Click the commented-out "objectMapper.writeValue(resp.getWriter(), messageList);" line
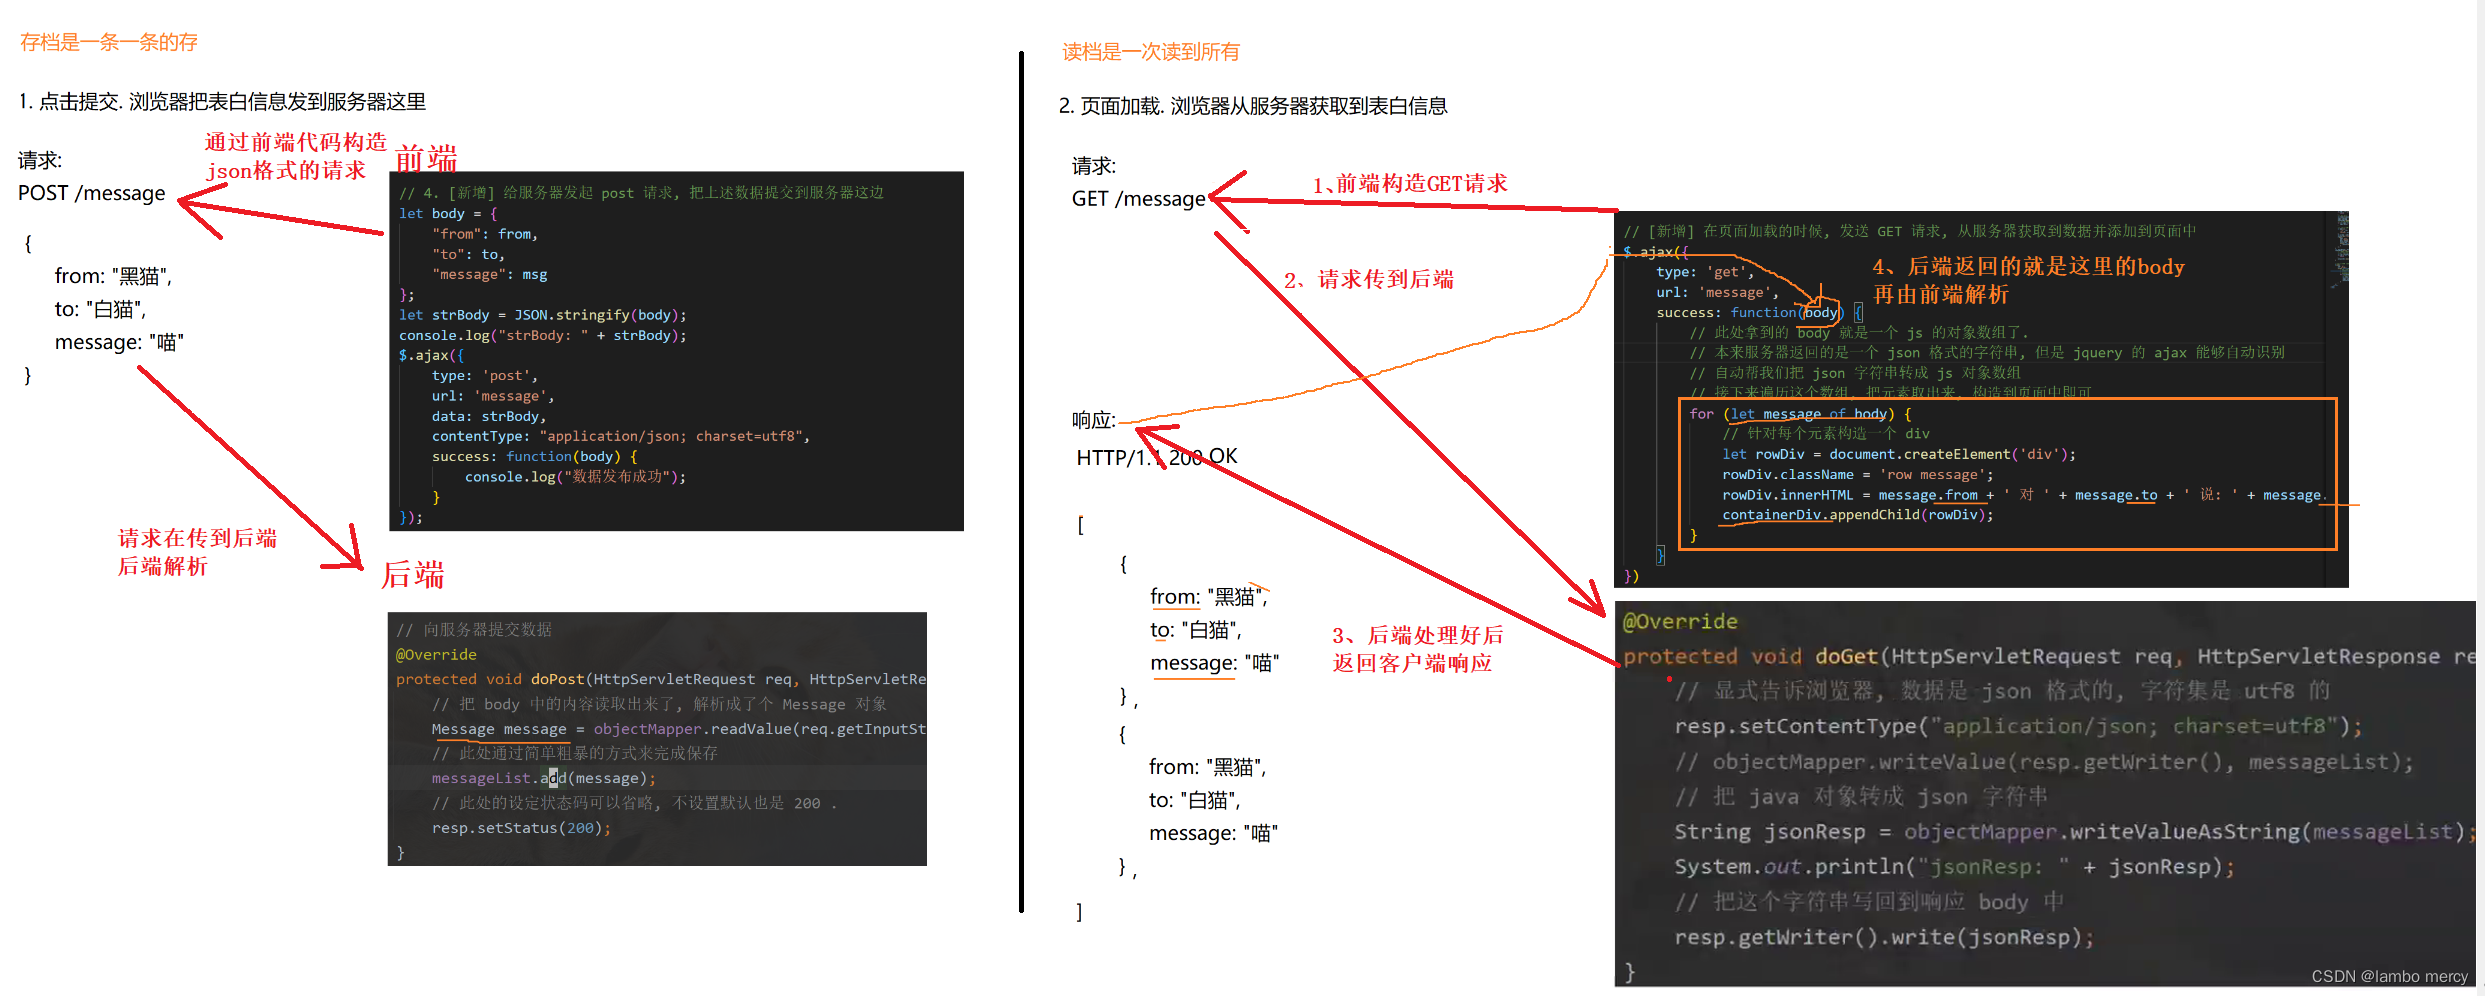Screen dimensions: 2485x996 click(2044, 761)
